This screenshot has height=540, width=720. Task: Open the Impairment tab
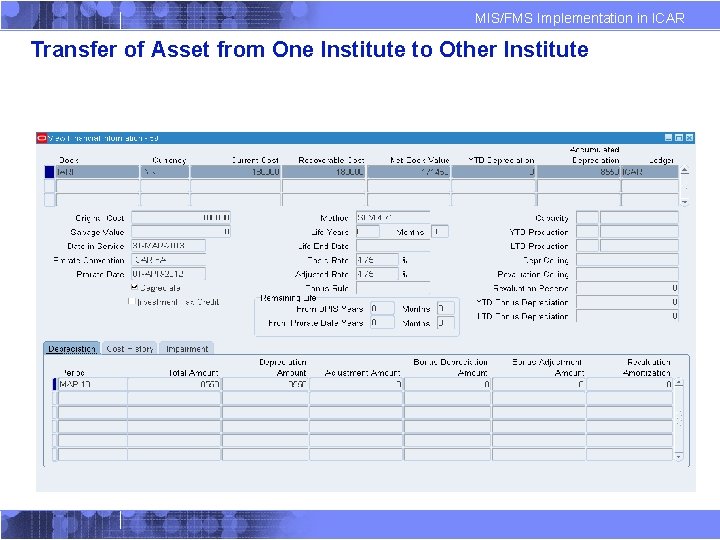point(186,349)
